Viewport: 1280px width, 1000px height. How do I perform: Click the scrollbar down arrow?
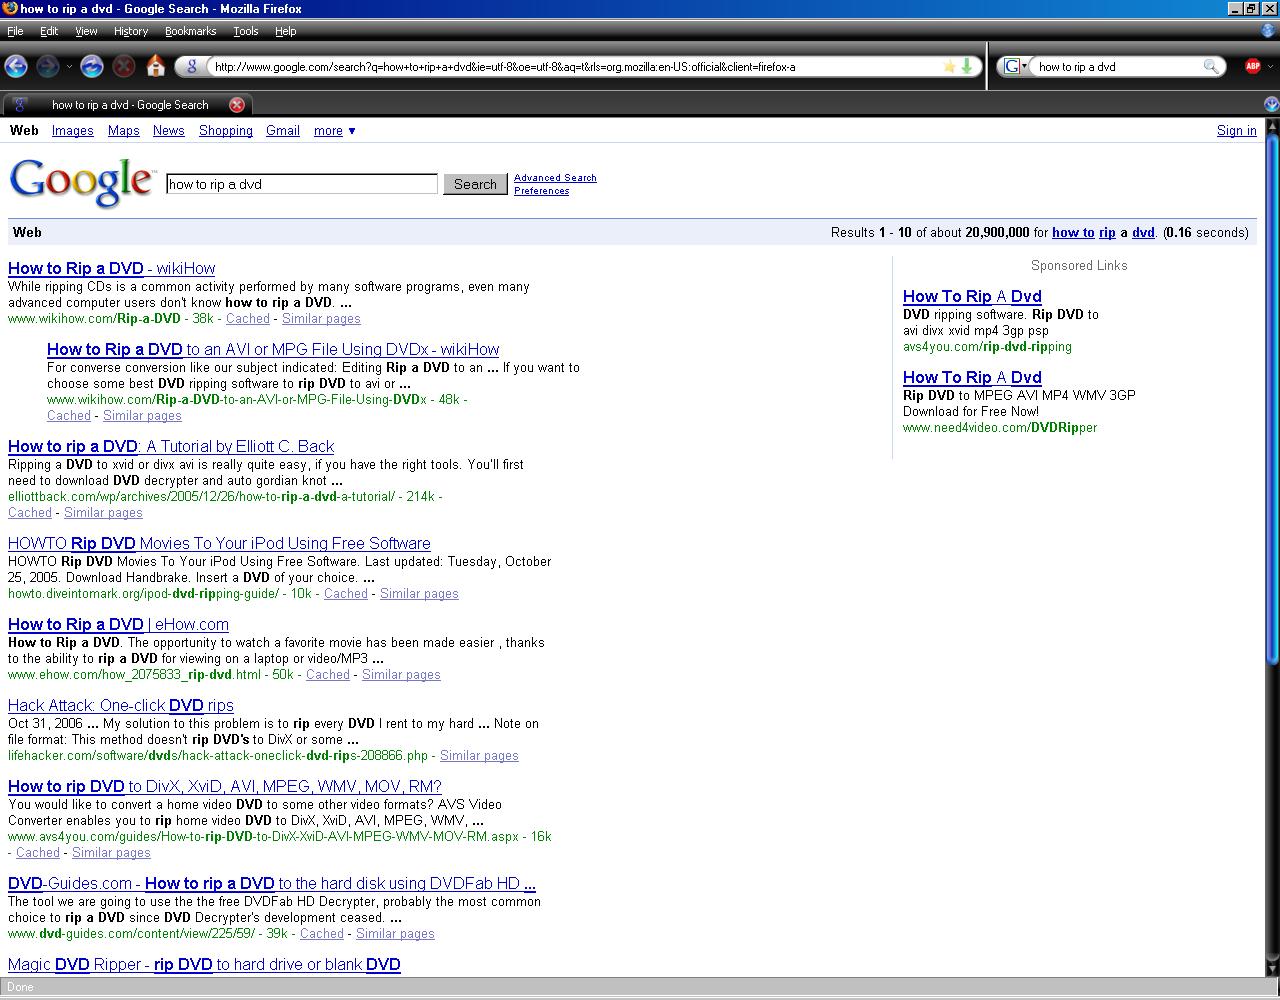[1272, 970]
